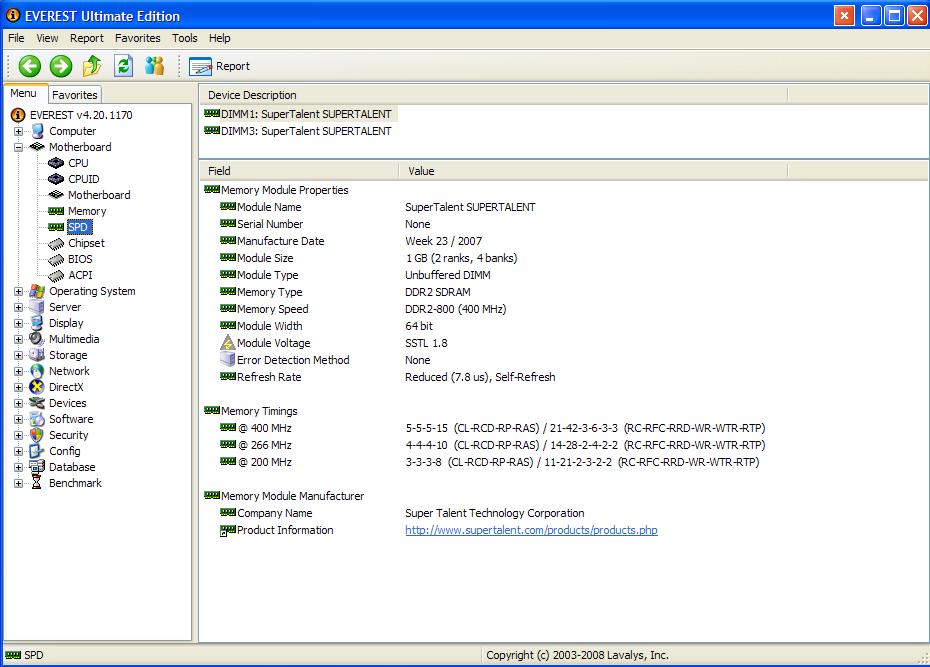
Task: Open the Help menu
Action: pos(219,38)
